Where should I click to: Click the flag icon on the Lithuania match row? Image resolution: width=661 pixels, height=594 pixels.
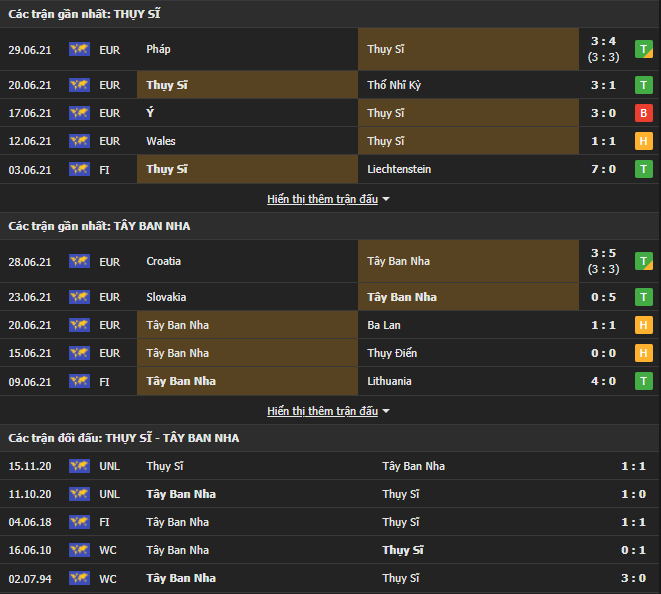(79, 381)
